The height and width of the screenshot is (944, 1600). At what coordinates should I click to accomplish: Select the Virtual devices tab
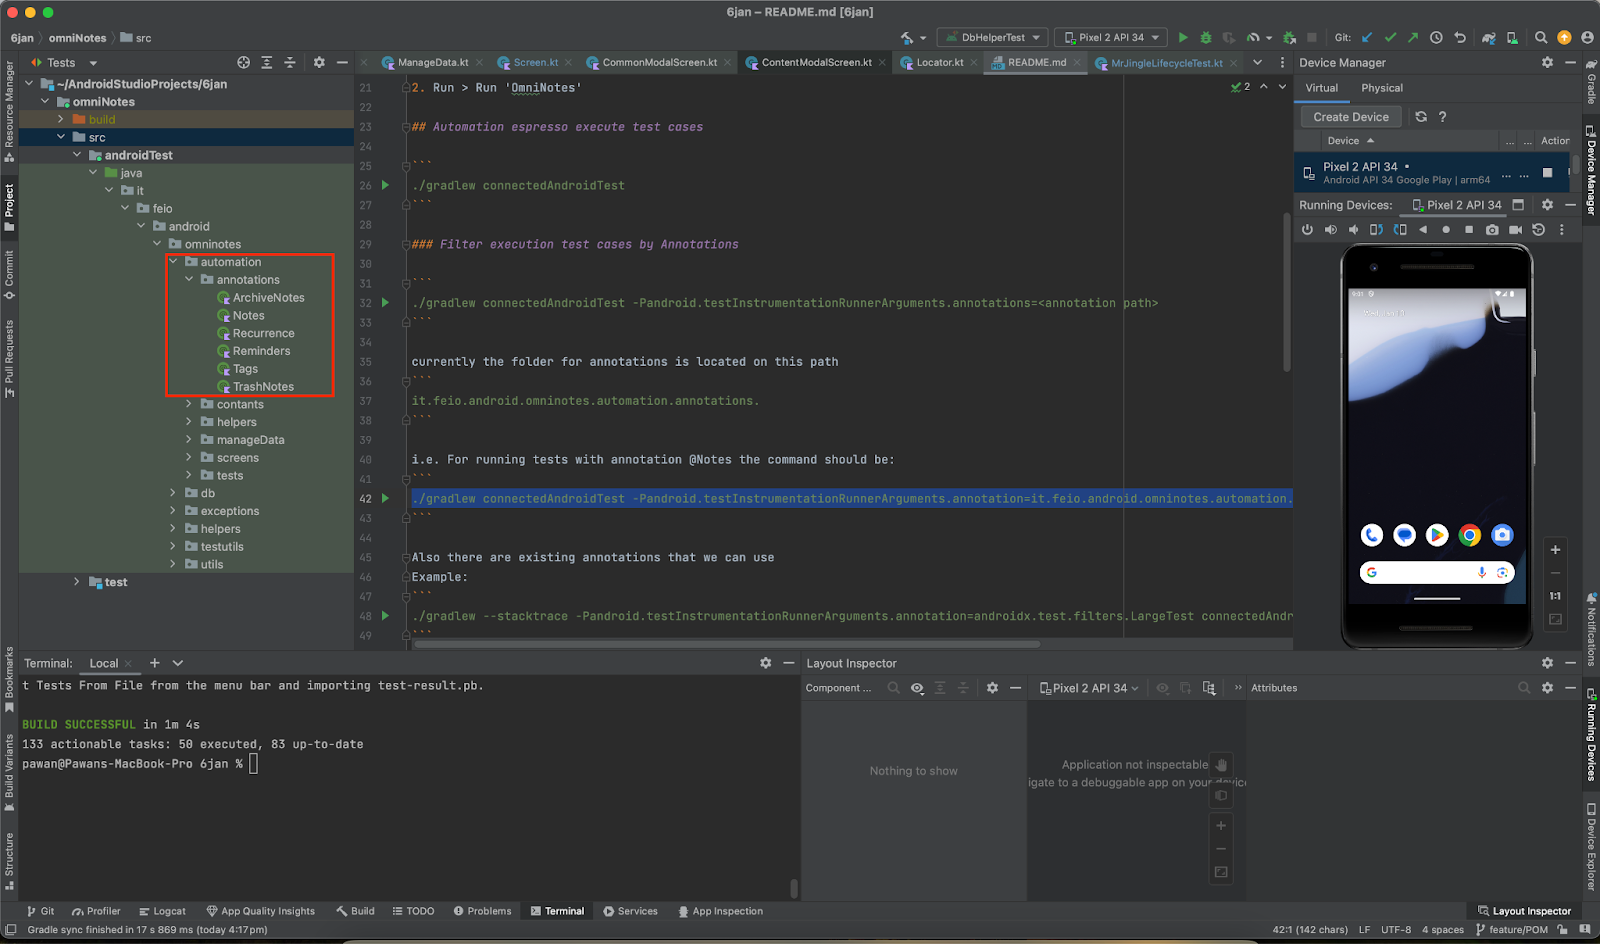1322,88
